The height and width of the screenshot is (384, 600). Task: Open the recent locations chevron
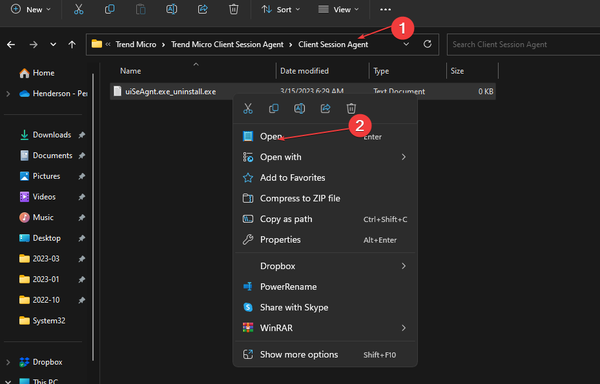click(53, 45)
